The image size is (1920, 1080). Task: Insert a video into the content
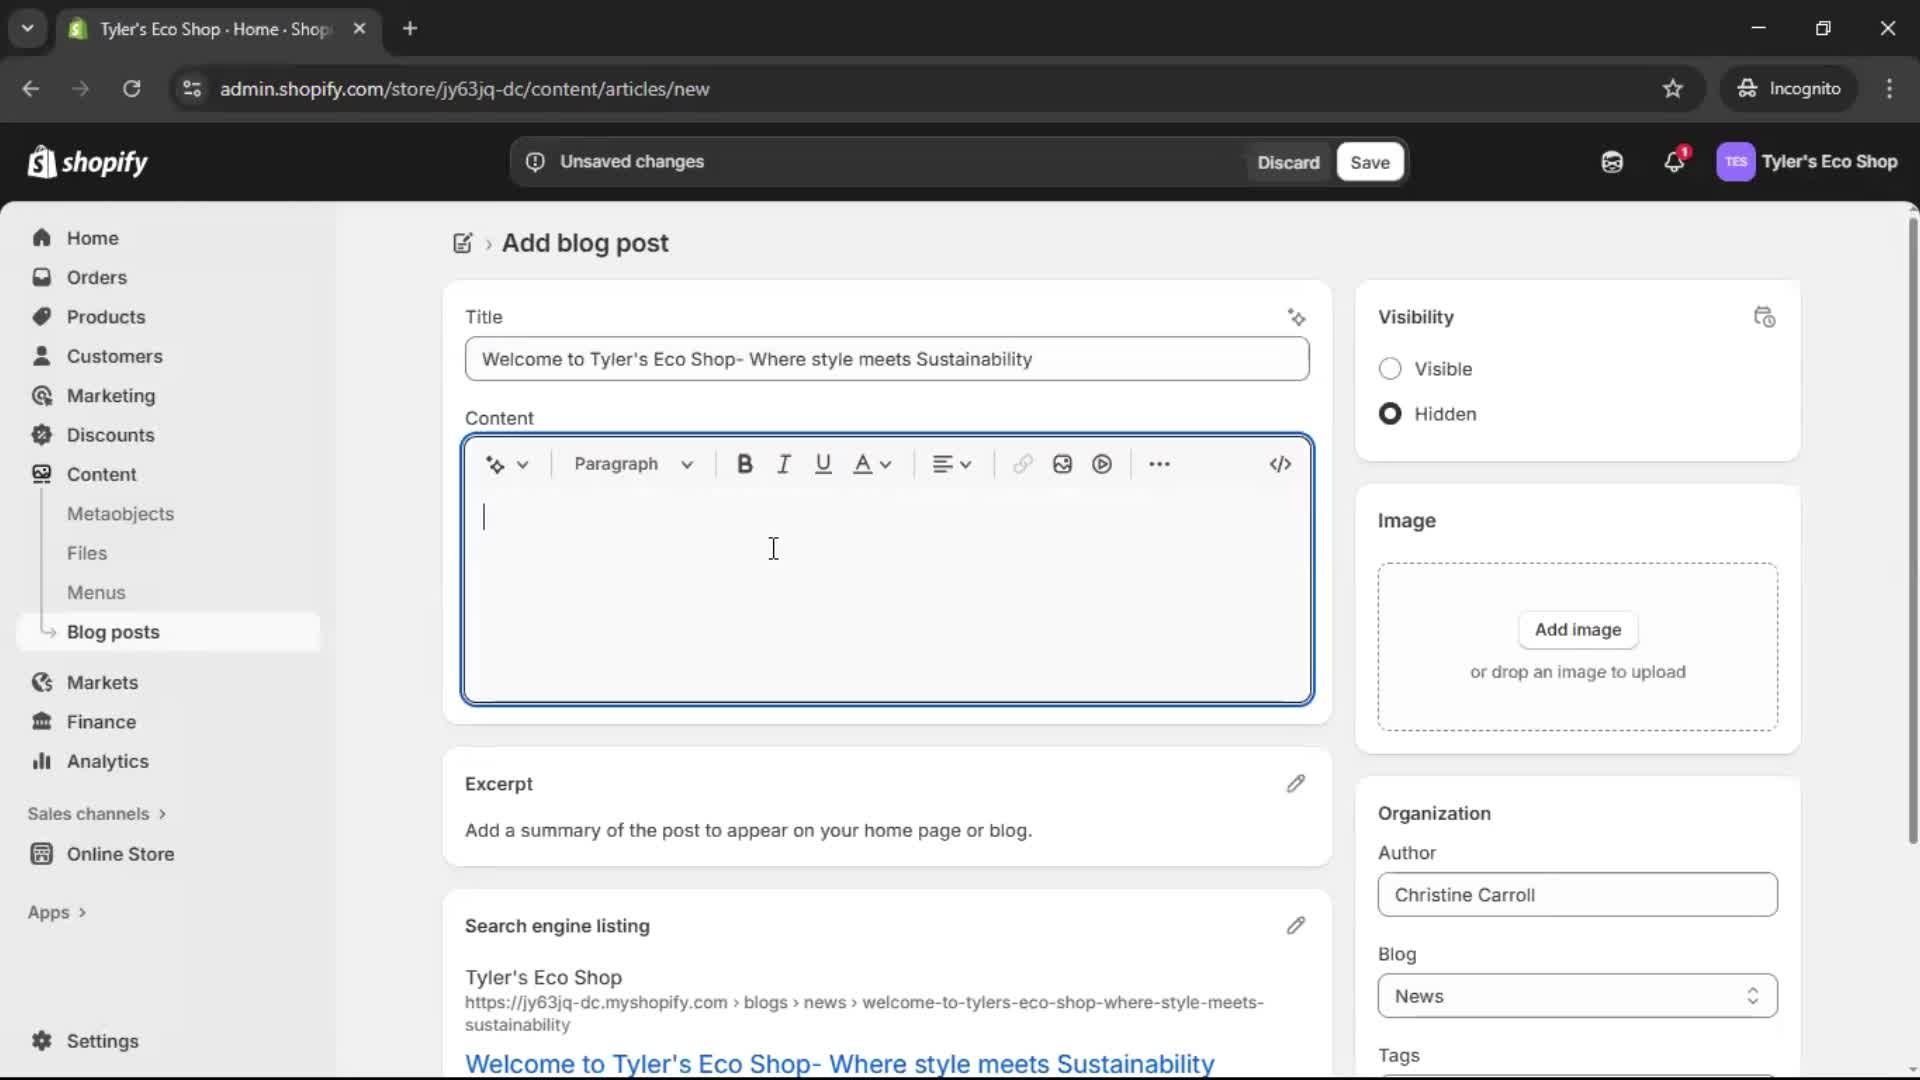pos(1102,464)
